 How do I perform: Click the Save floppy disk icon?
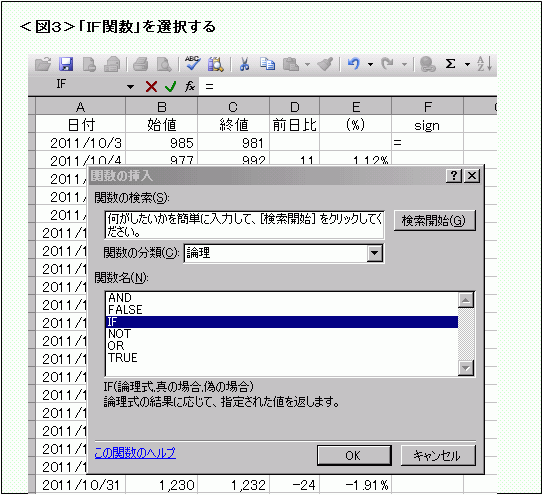point(66,64)
